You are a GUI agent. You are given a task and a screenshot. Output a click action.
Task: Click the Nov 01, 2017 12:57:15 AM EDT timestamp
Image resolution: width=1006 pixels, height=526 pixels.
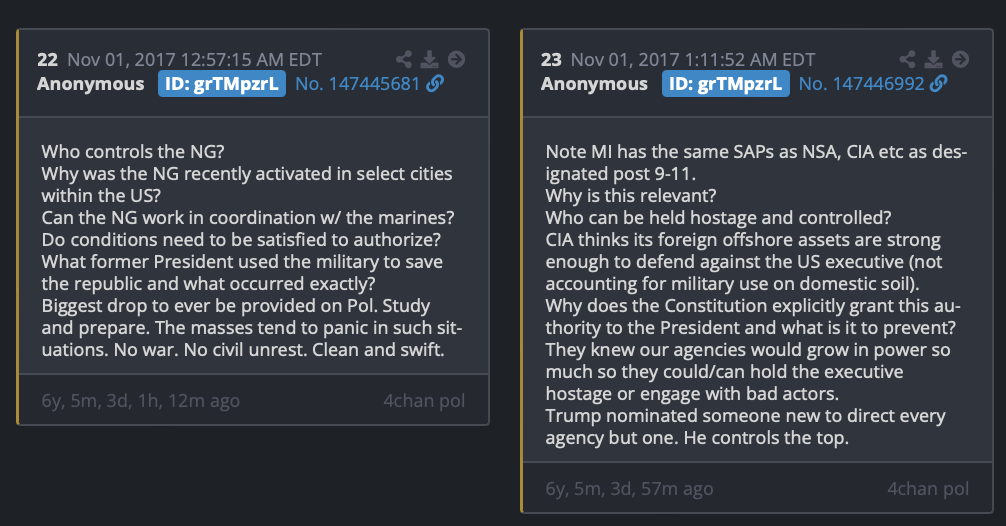pyautogui.click(x=194, y=60)
